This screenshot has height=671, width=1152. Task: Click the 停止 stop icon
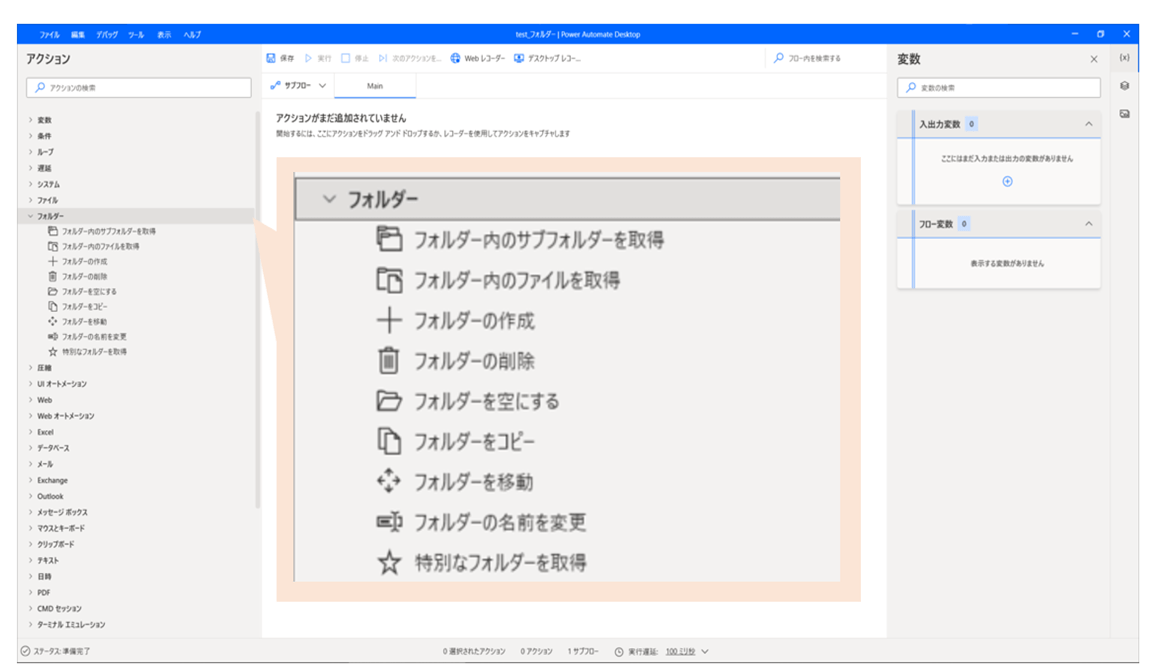345,55
